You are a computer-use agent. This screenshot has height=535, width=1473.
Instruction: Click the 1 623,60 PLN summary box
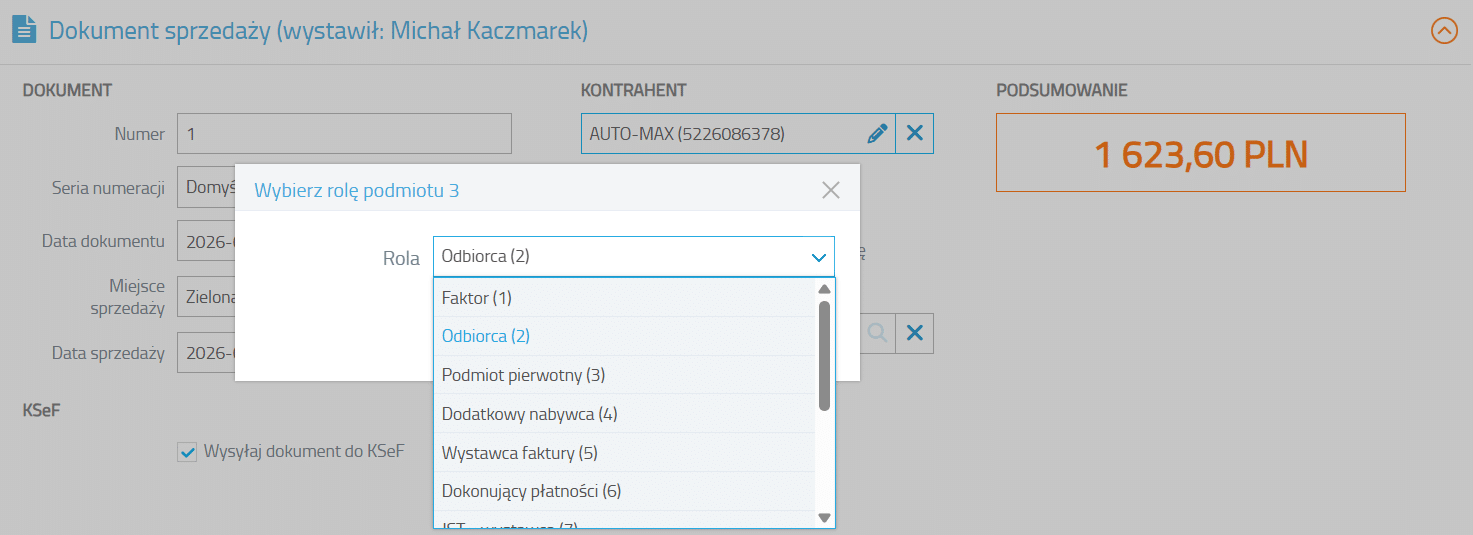coord(1201,152)
